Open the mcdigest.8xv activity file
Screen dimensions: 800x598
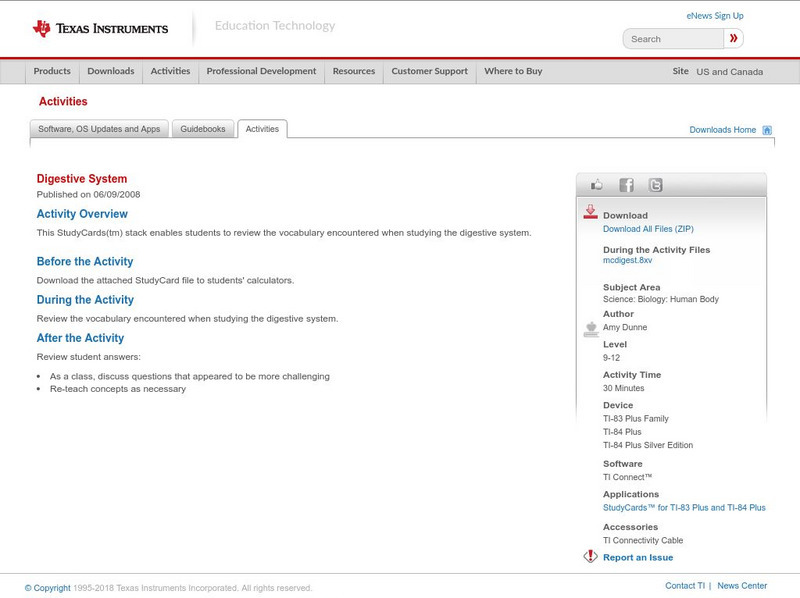click(x=628, y=260)
